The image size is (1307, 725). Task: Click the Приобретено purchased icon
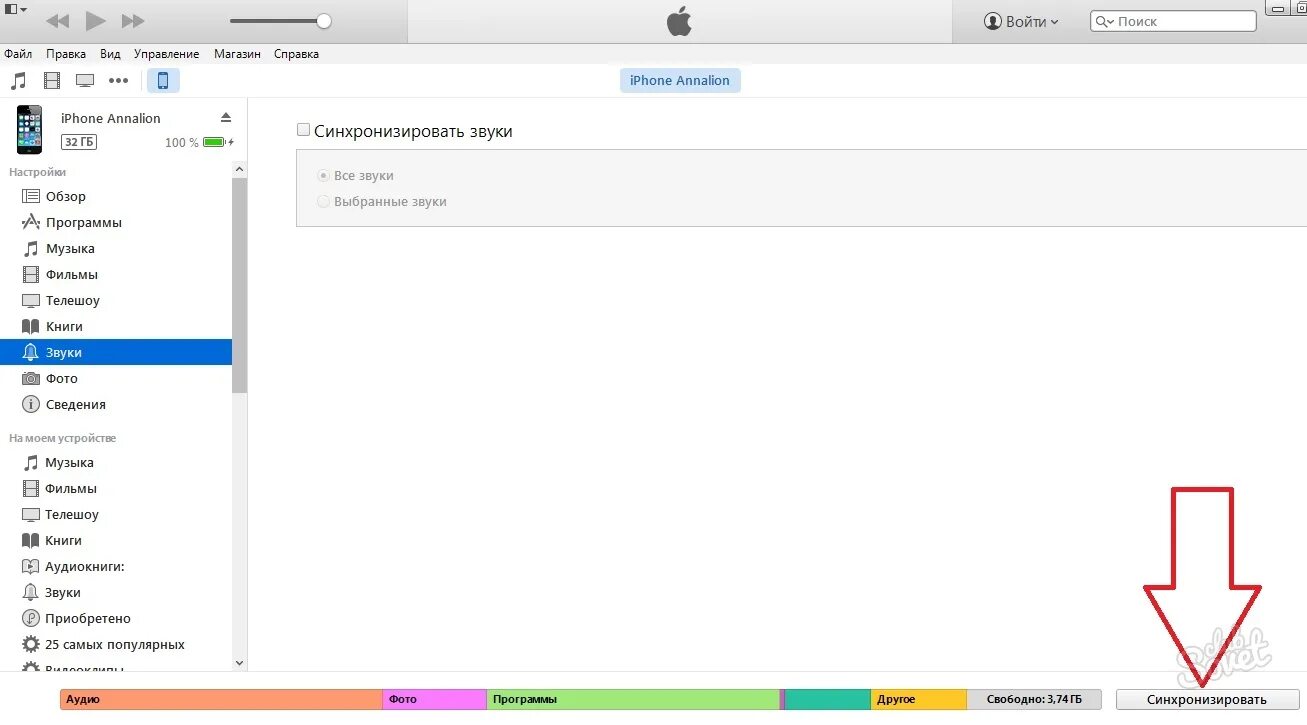[31, 618]
